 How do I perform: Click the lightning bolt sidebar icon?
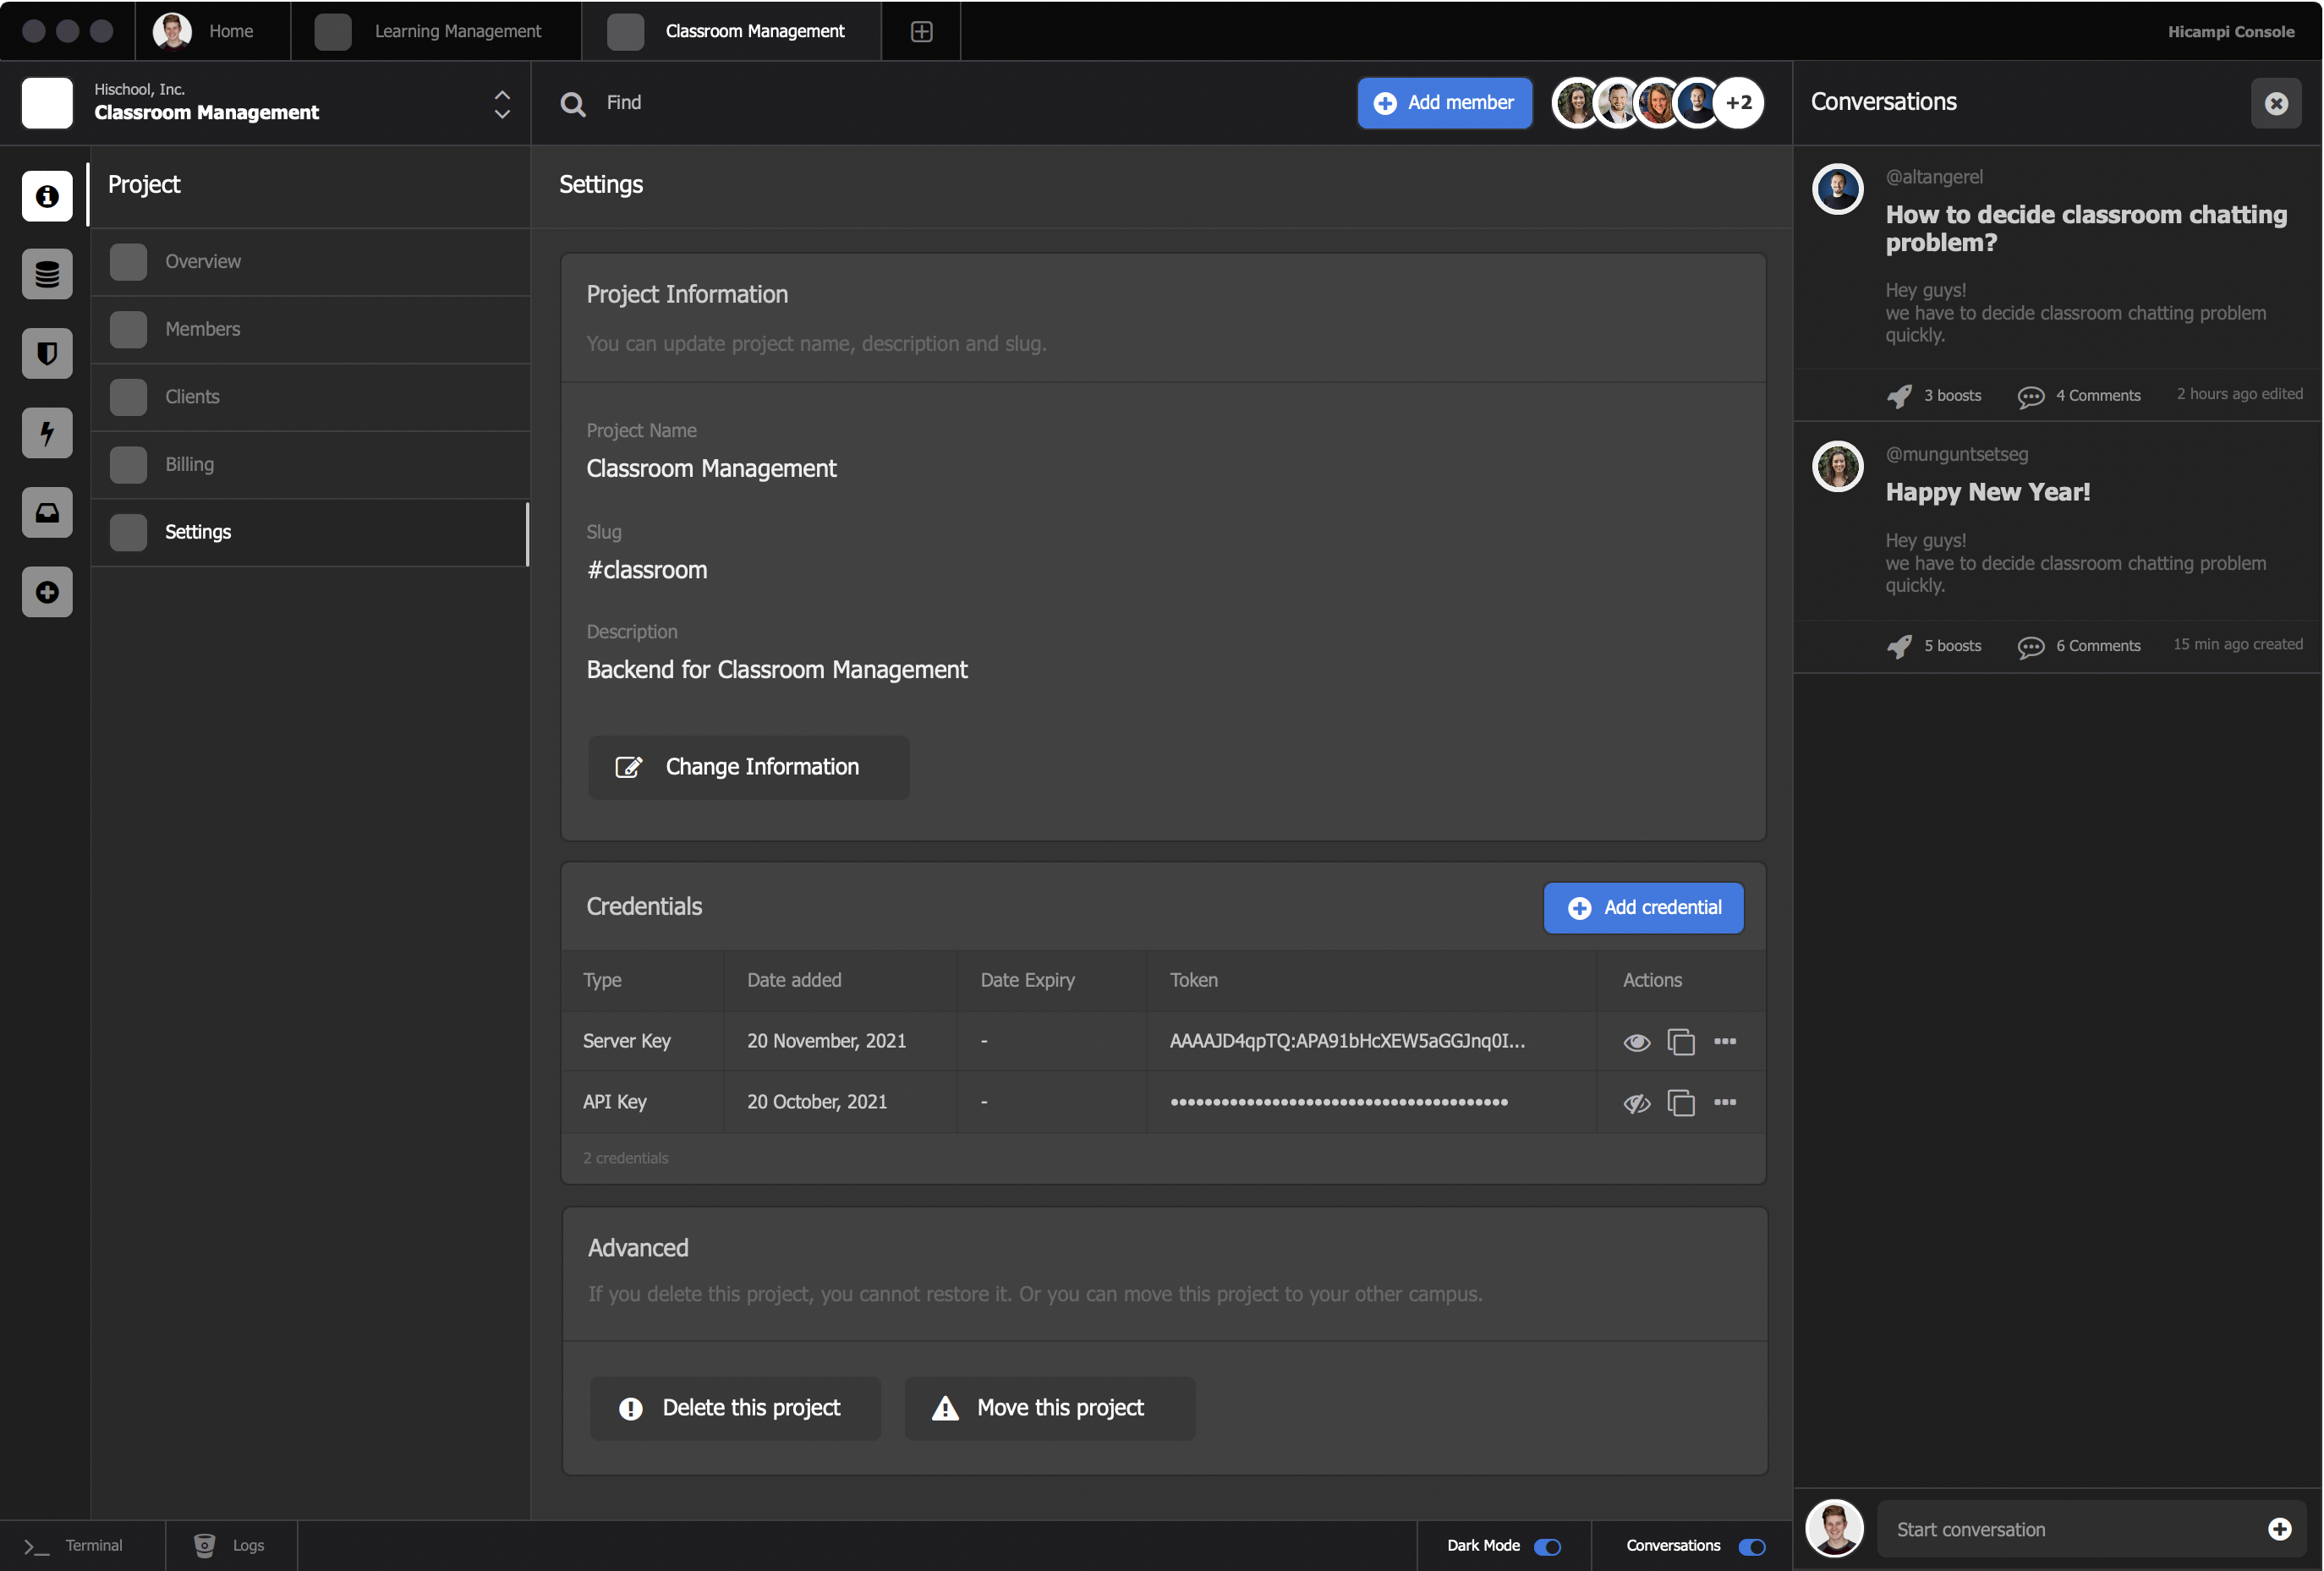46,433
